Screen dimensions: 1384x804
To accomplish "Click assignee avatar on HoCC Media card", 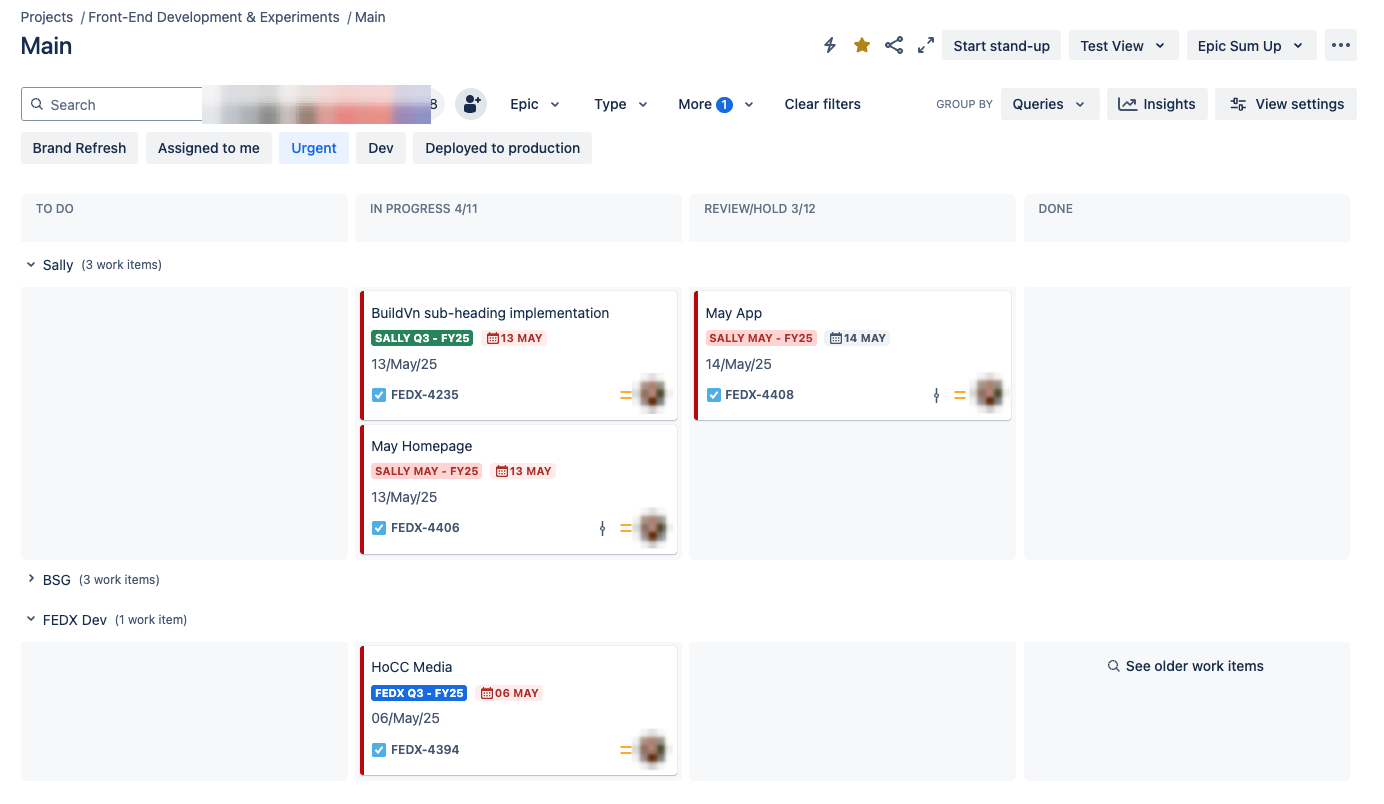I will 654,749.
